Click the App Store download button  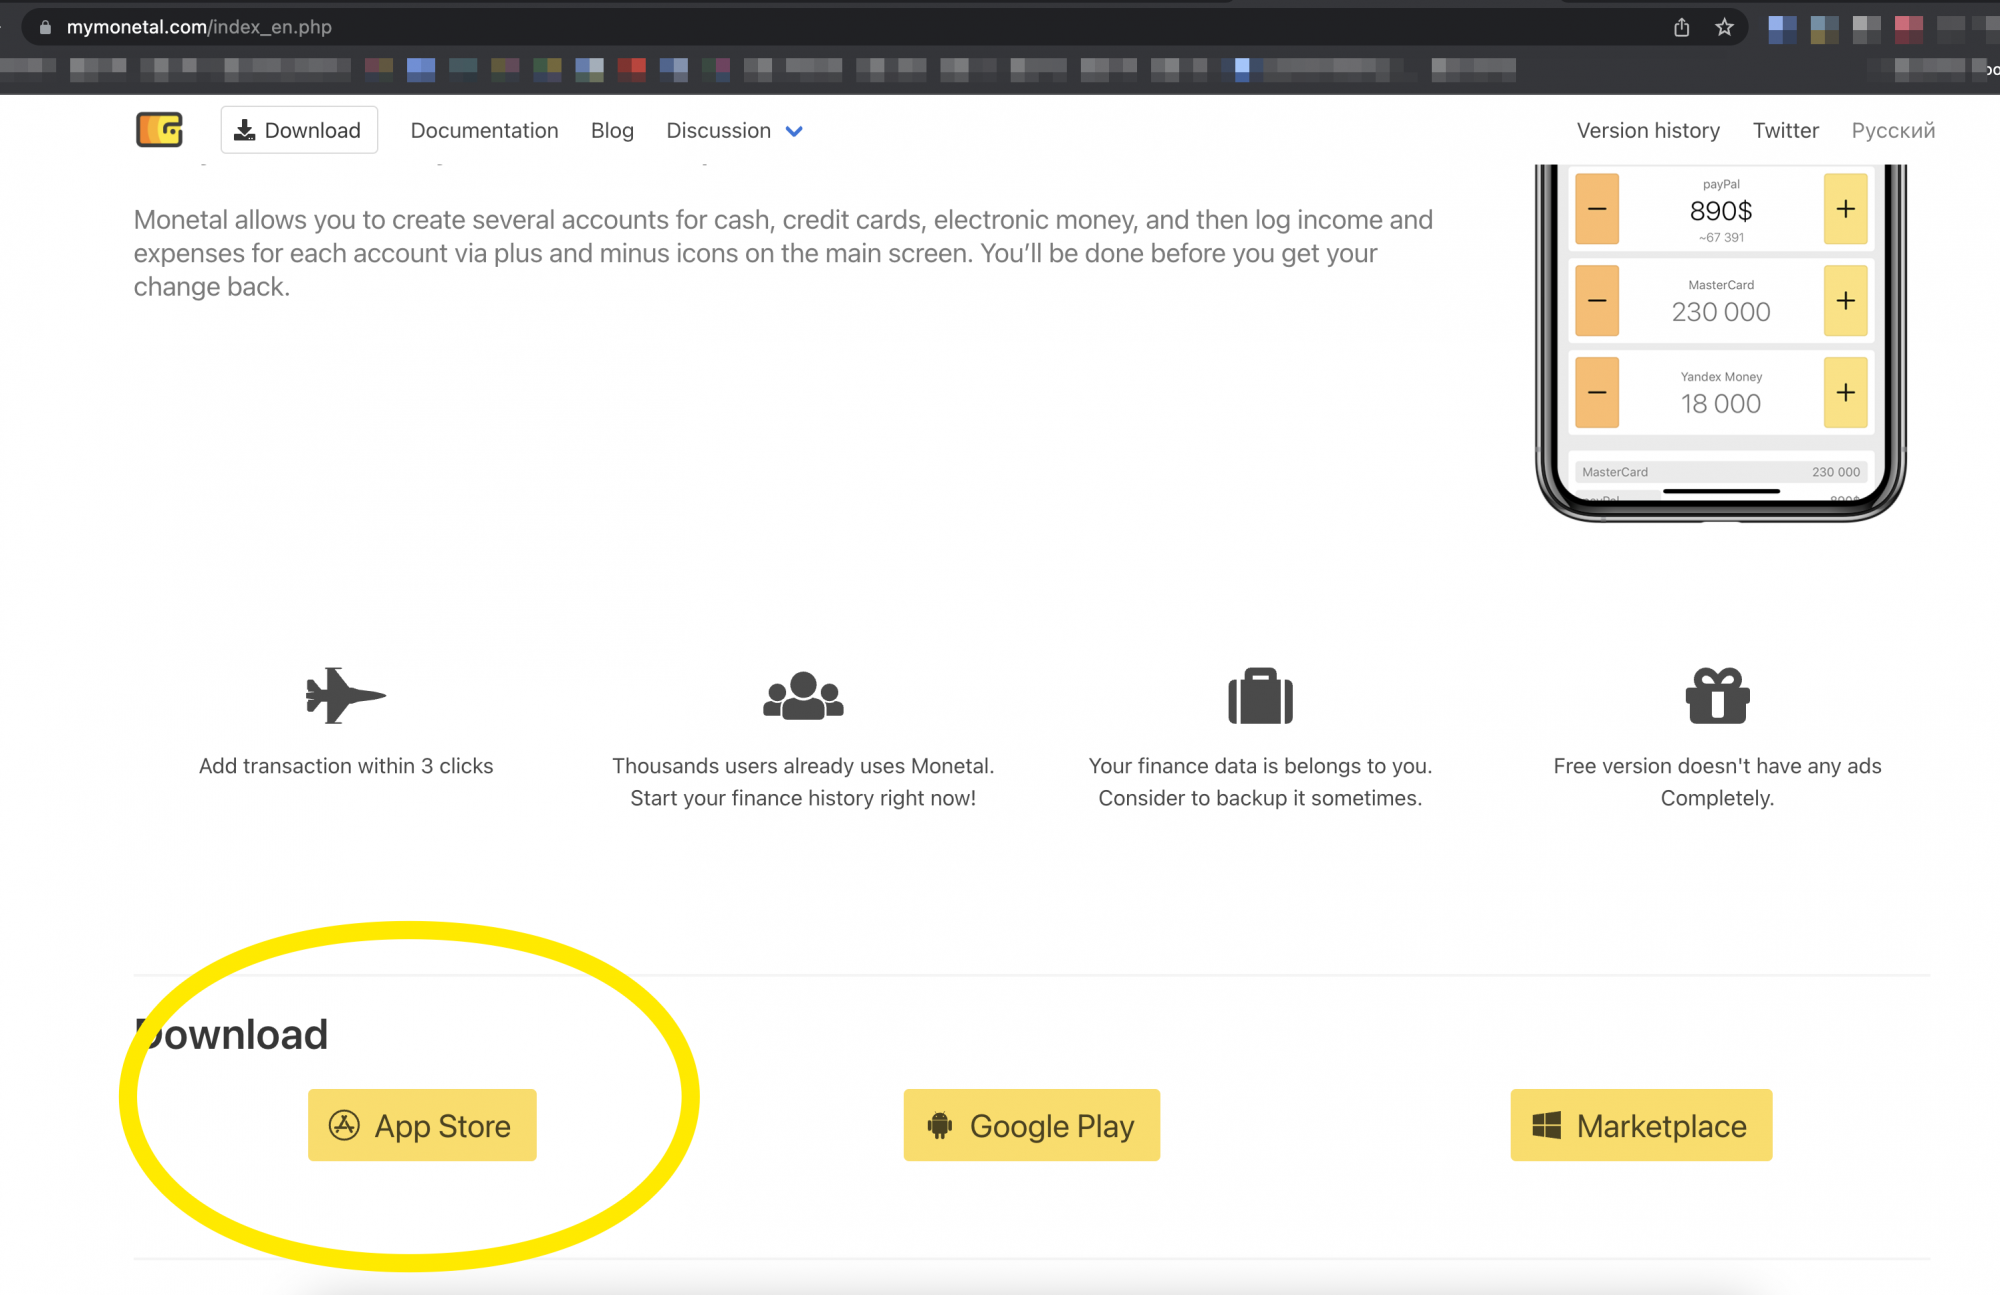(422, 1125)
